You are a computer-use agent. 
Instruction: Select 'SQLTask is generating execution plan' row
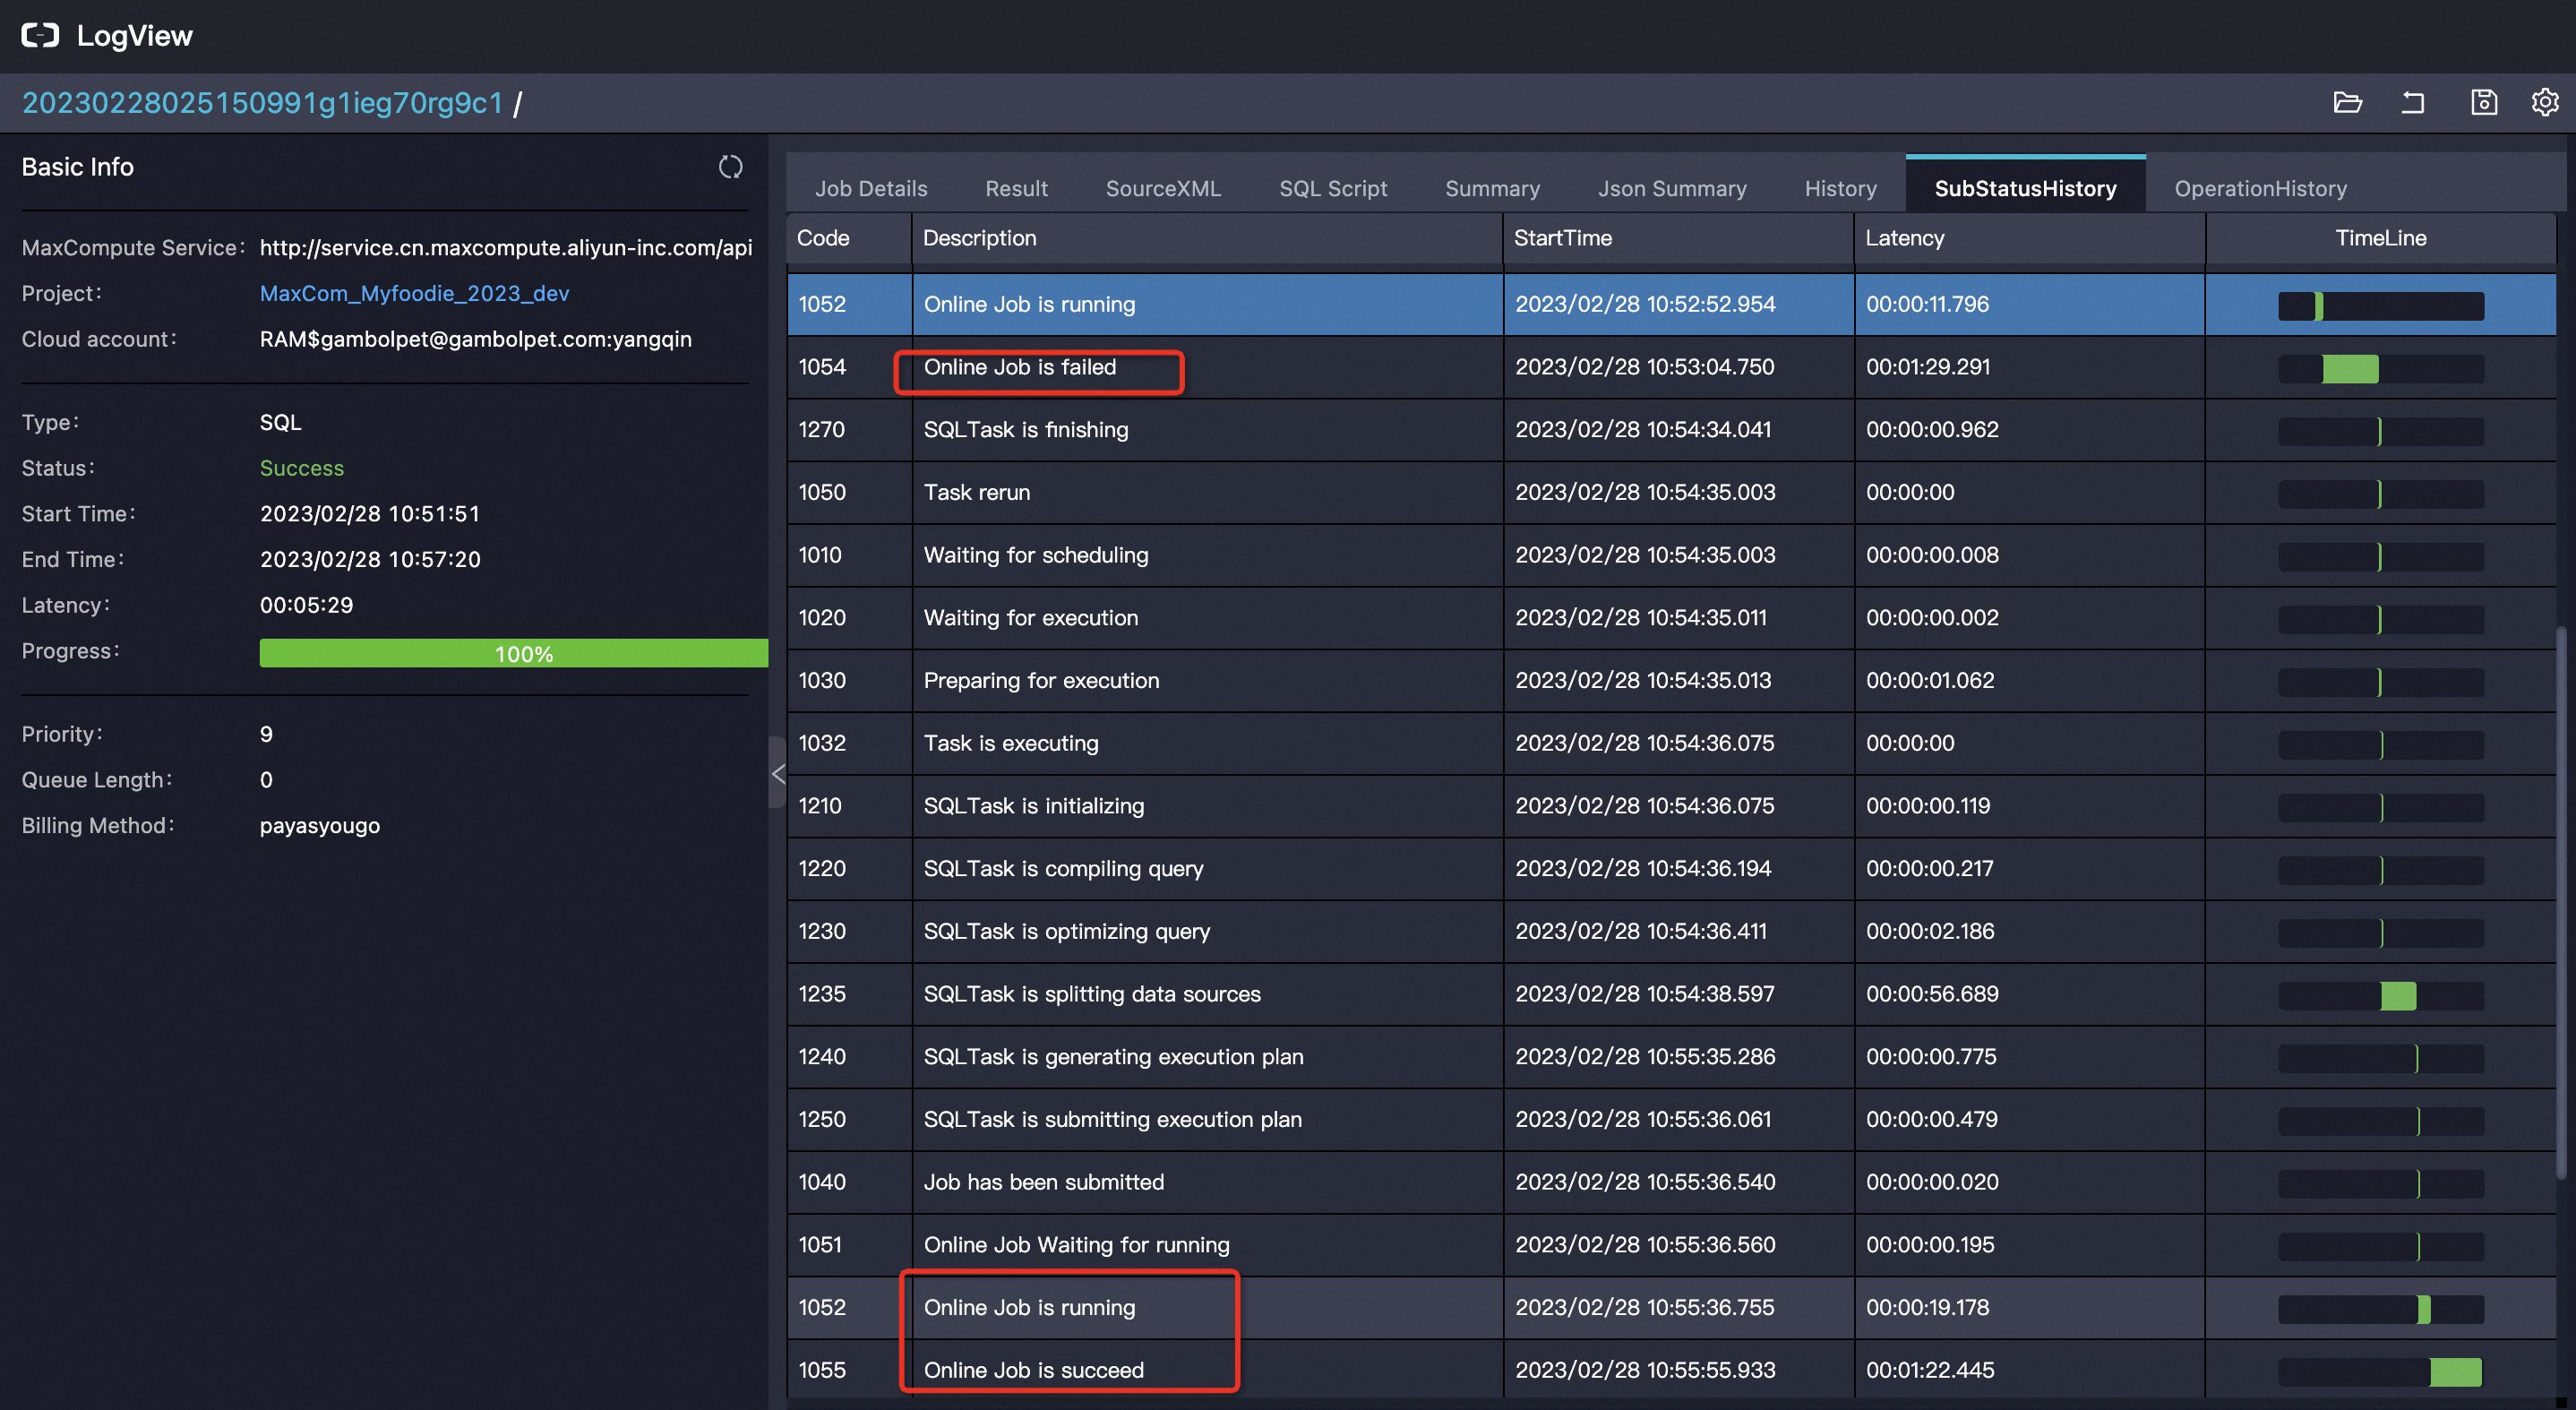pyautogui.click(x=1671, y=1056)
